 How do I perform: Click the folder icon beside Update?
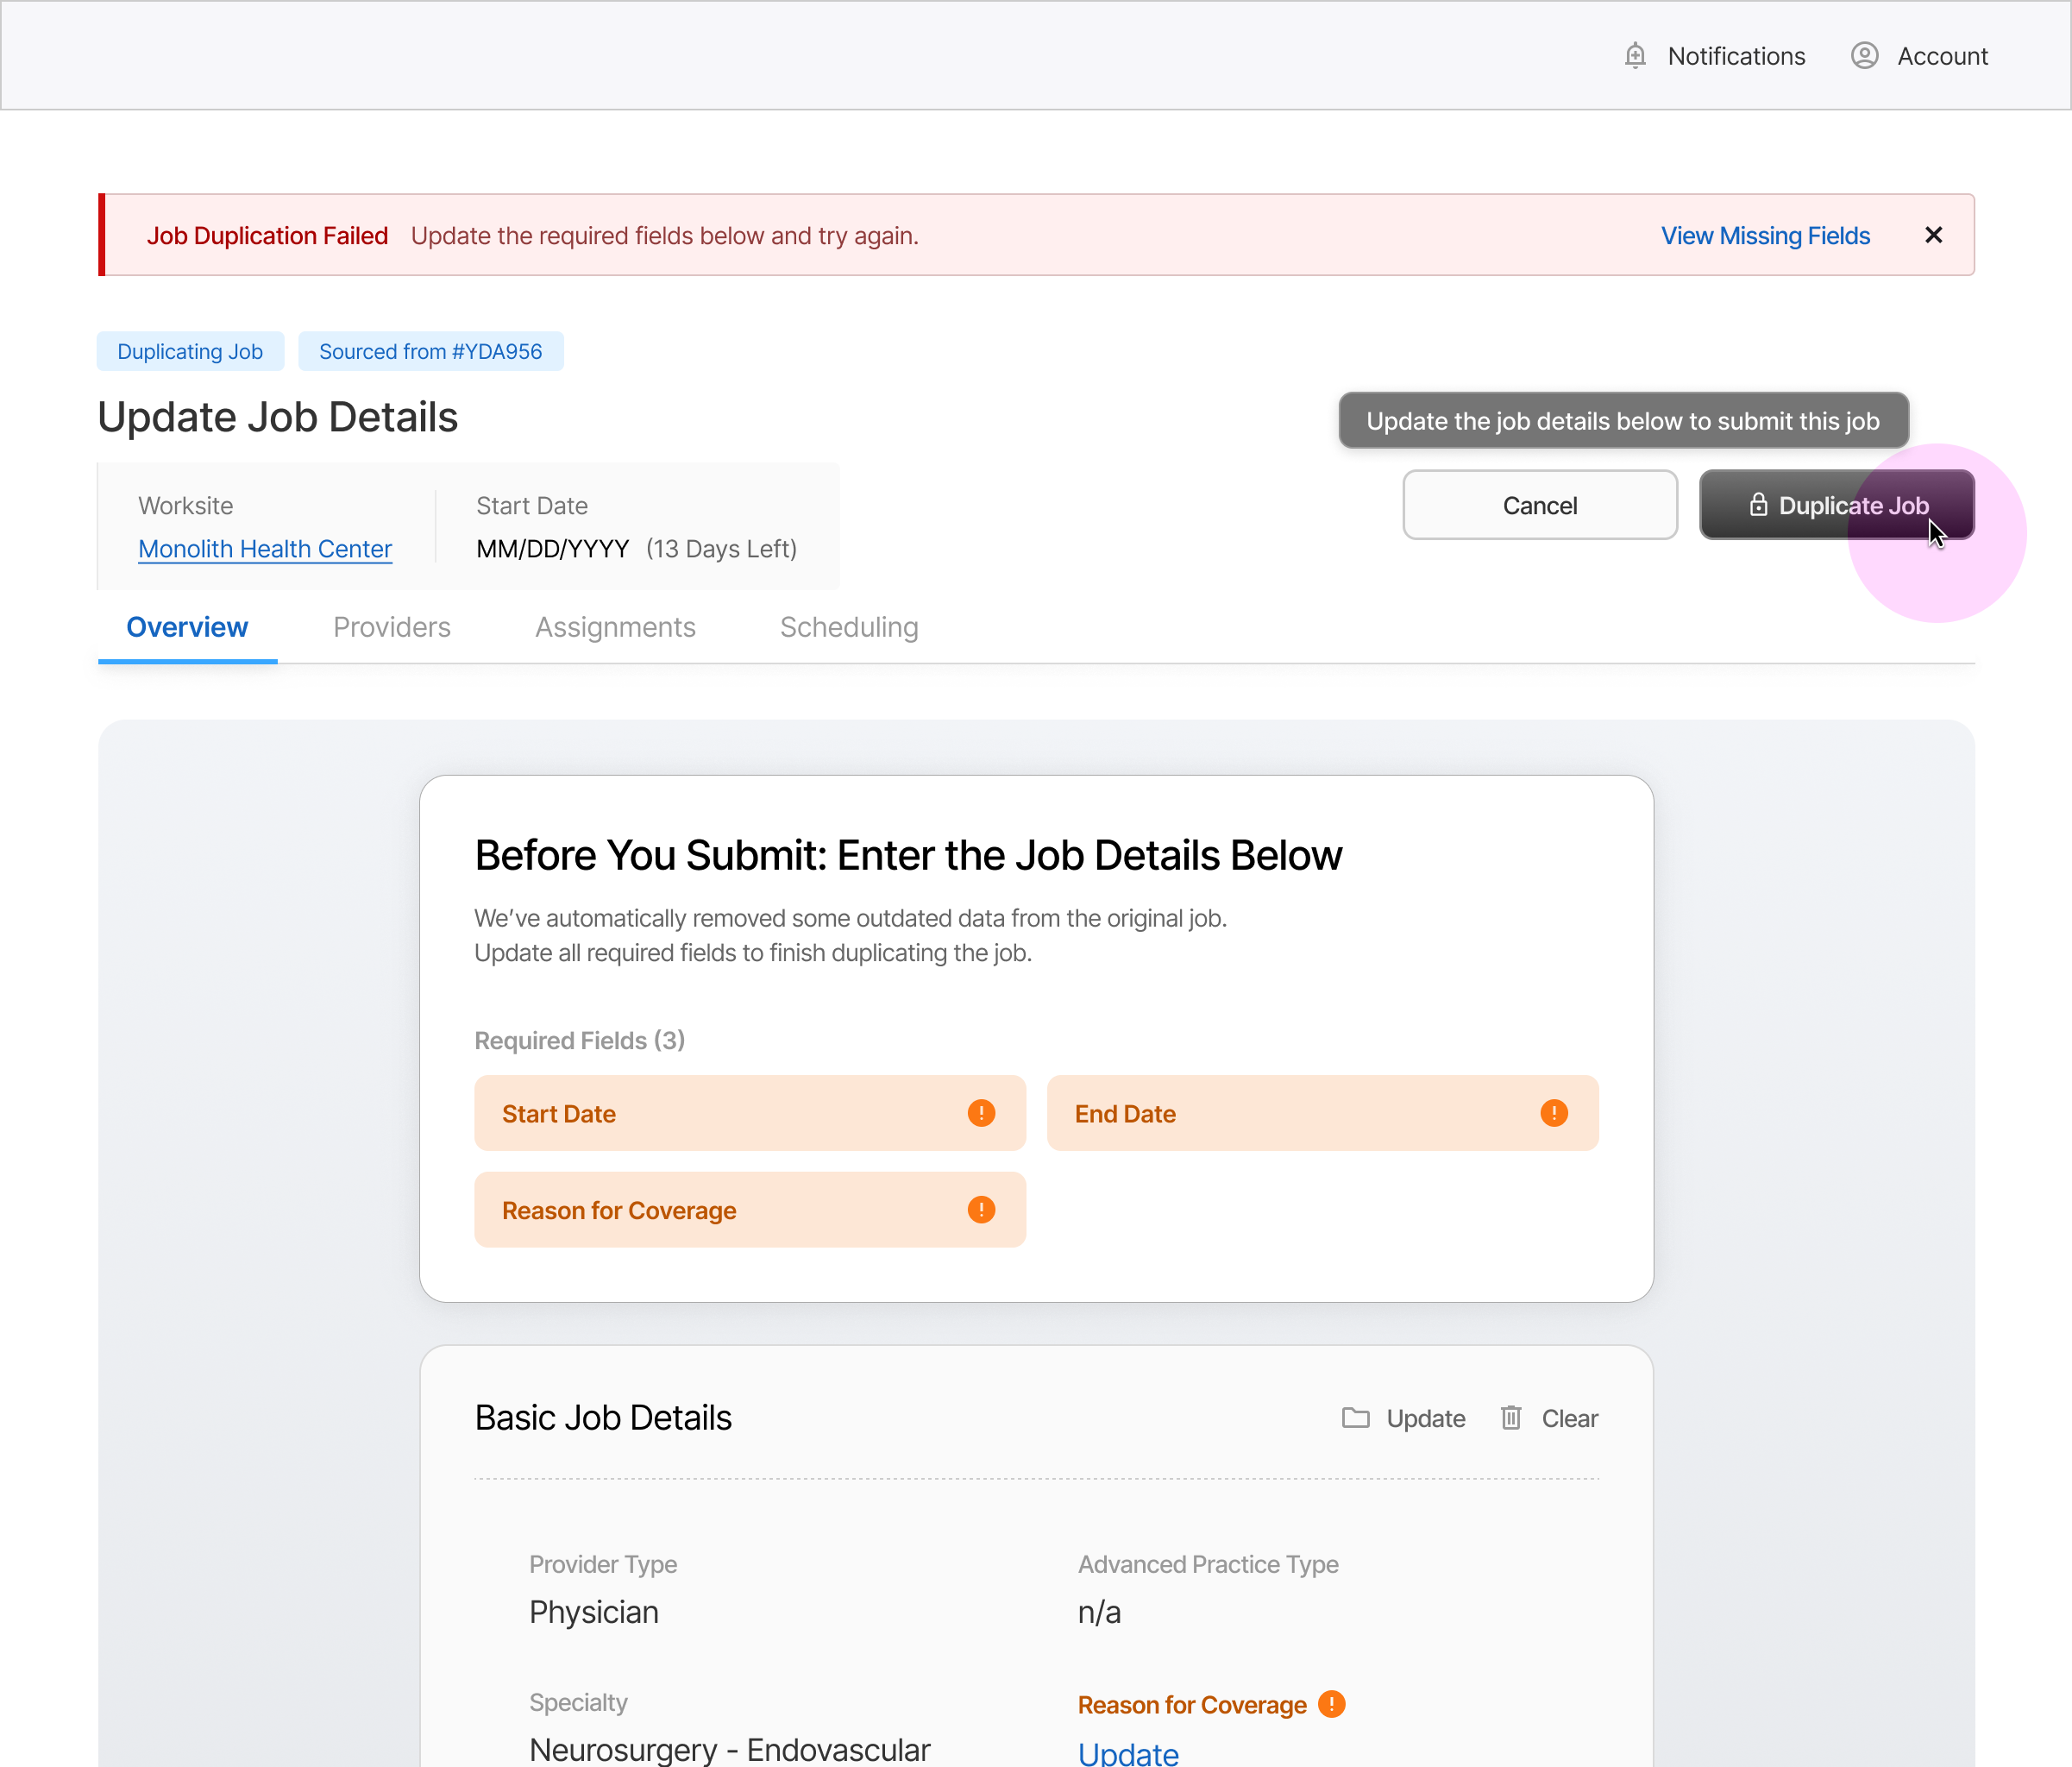pyautogui.click(x=1355, y=1418)
